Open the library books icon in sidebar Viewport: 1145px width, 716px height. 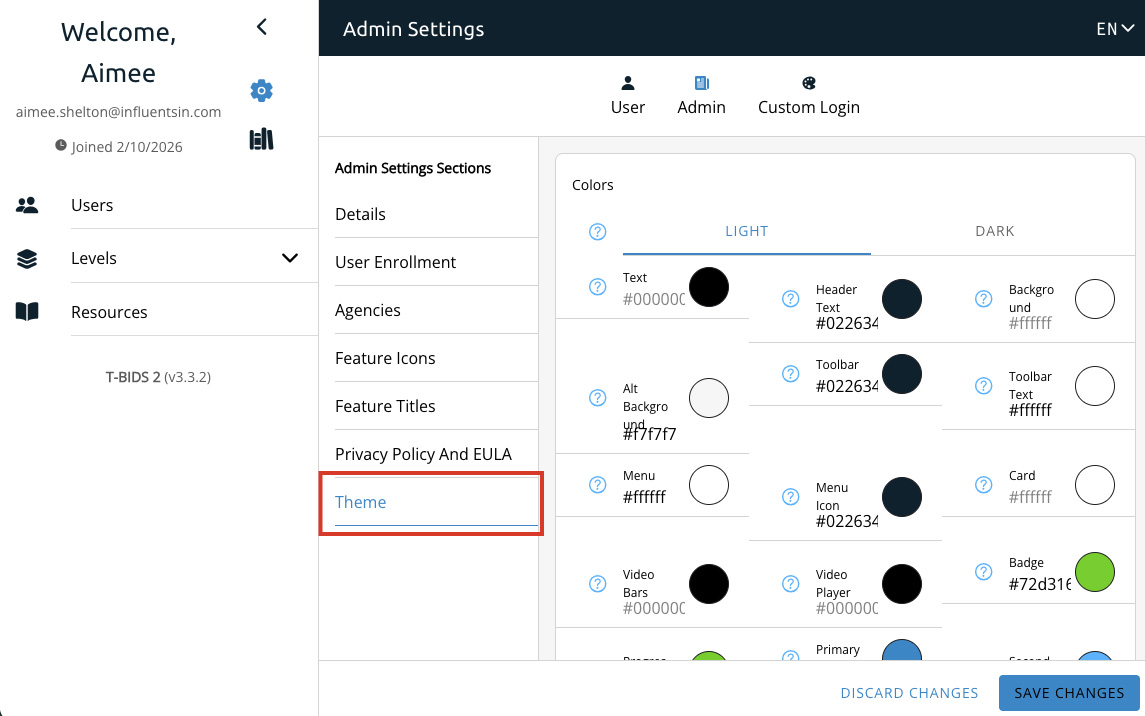click(x=261, y=140)
